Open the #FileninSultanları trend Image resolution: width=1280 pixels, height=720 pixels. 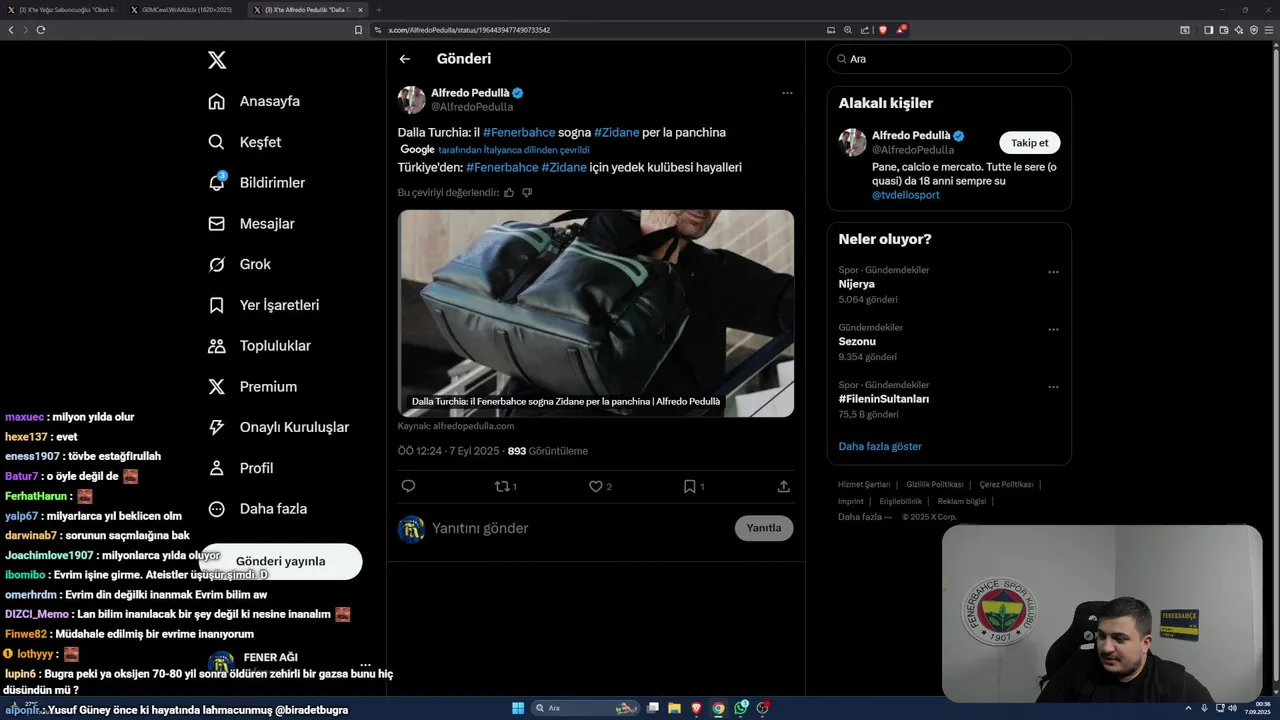tap(884, 399)
